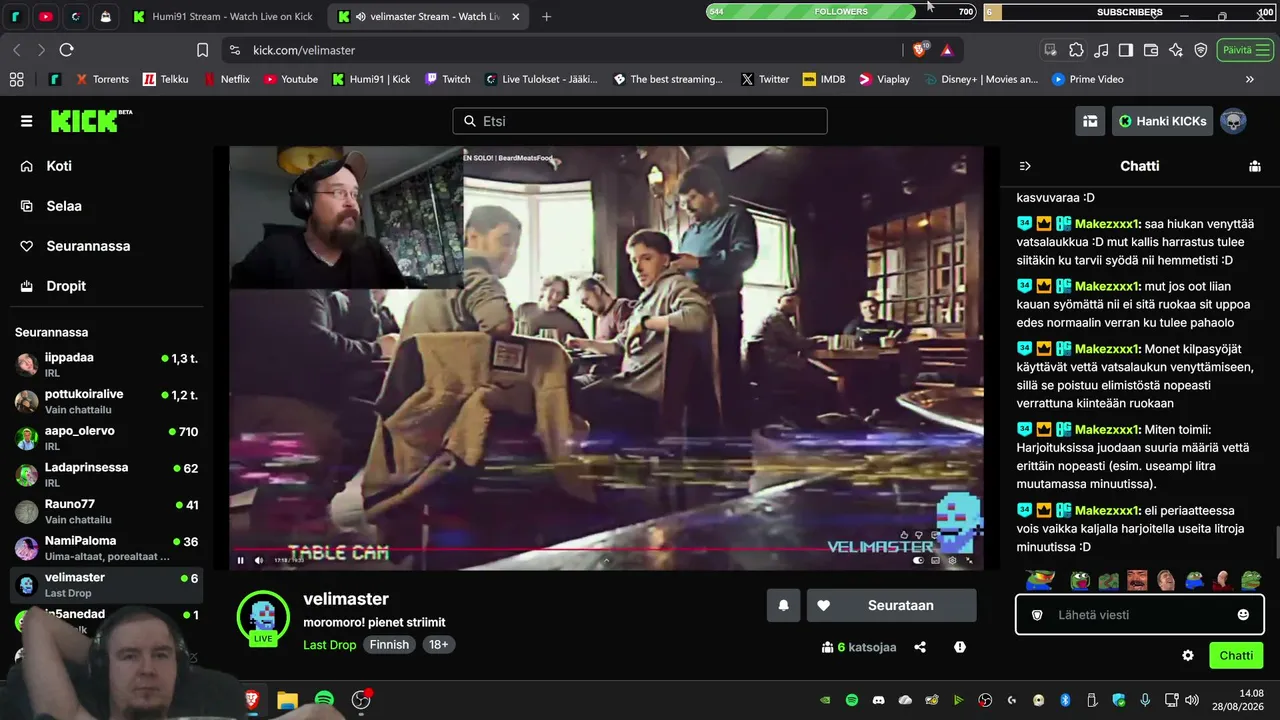
Task: Click the Etsi search field
Action: click(640, 121)
